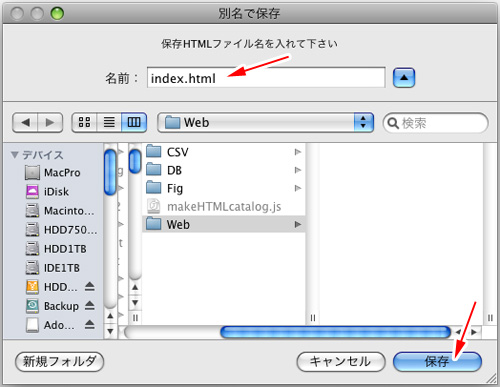Collapse the dialog with the blue triangle button
Image resolution: width=500 pixels, height=387 pixels.
(404, 78)
